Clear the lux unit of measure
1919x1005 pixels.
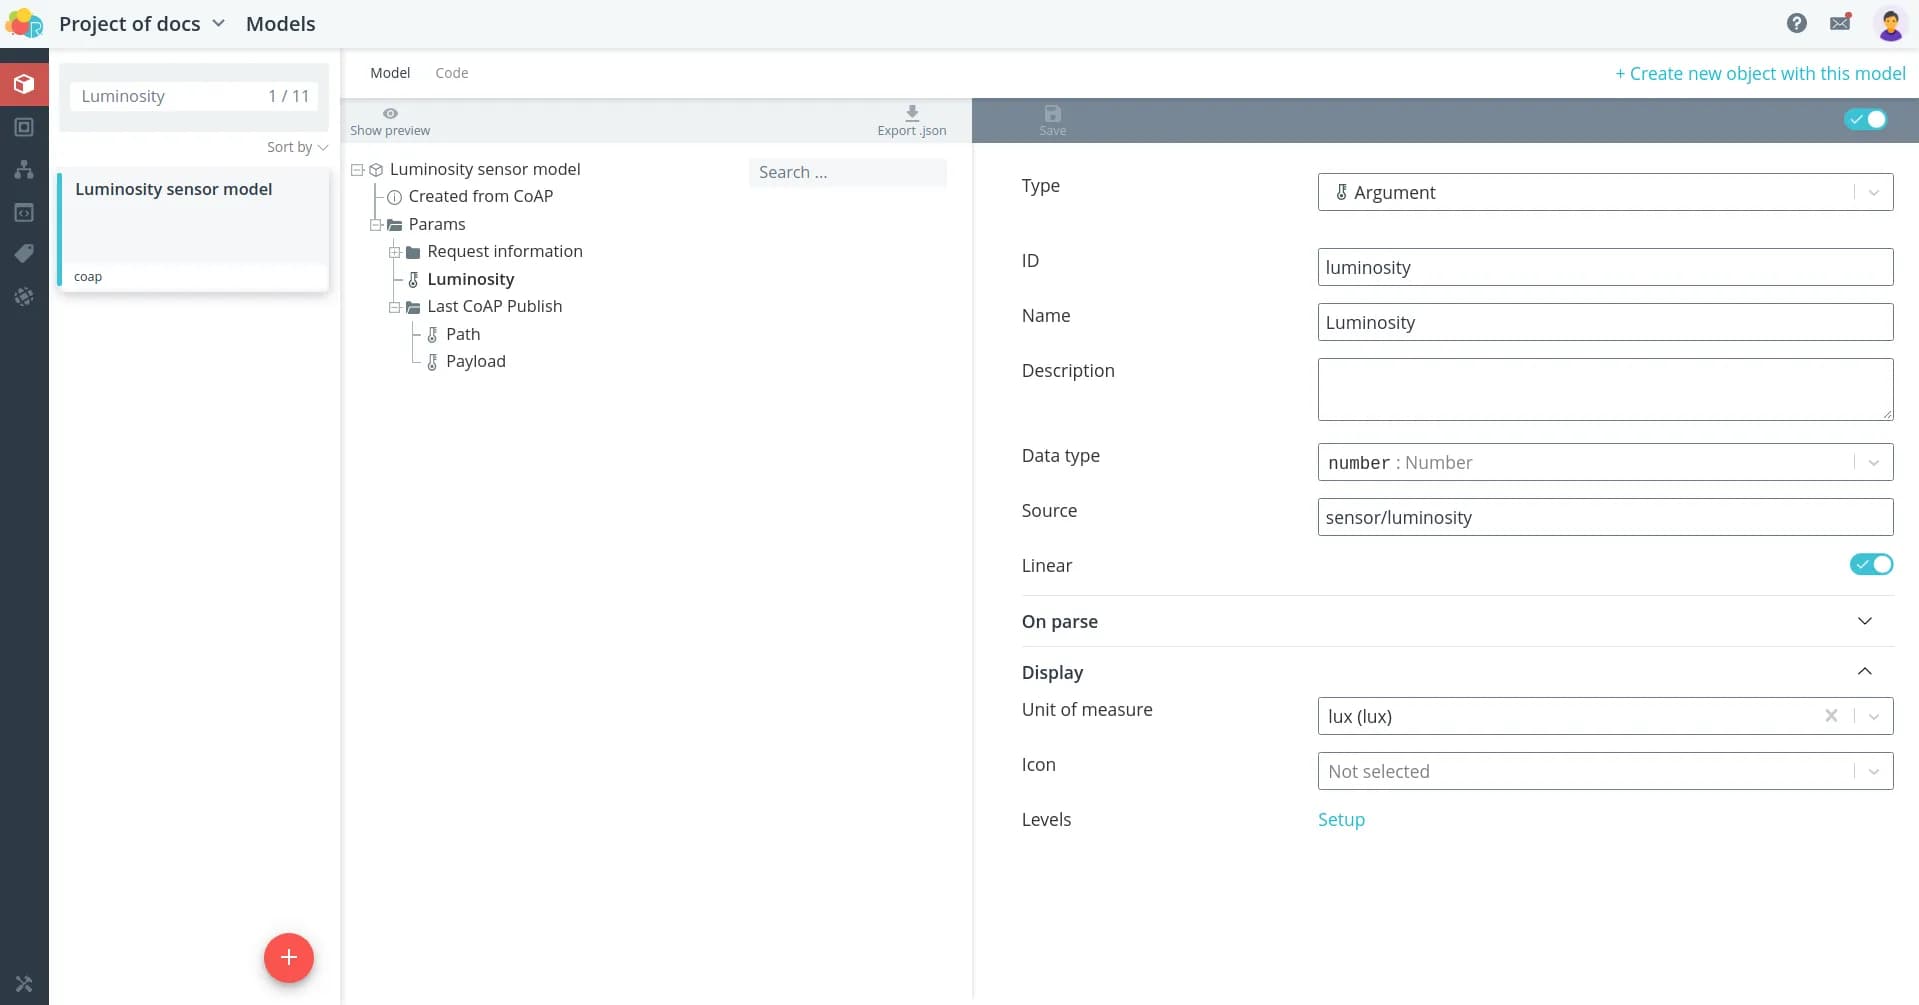tap(1830, 716)
